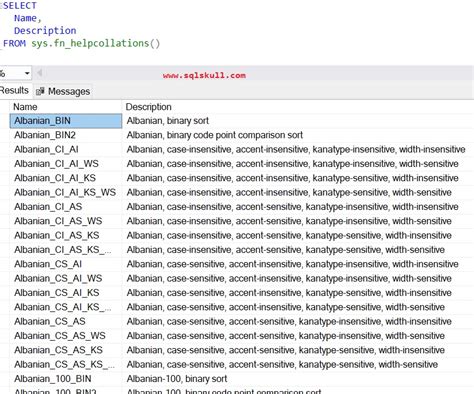This screenshot has height=394, width=474.
Task: Click the Messages tab icon
Action: pyautogui.click(x=40, y=91)
